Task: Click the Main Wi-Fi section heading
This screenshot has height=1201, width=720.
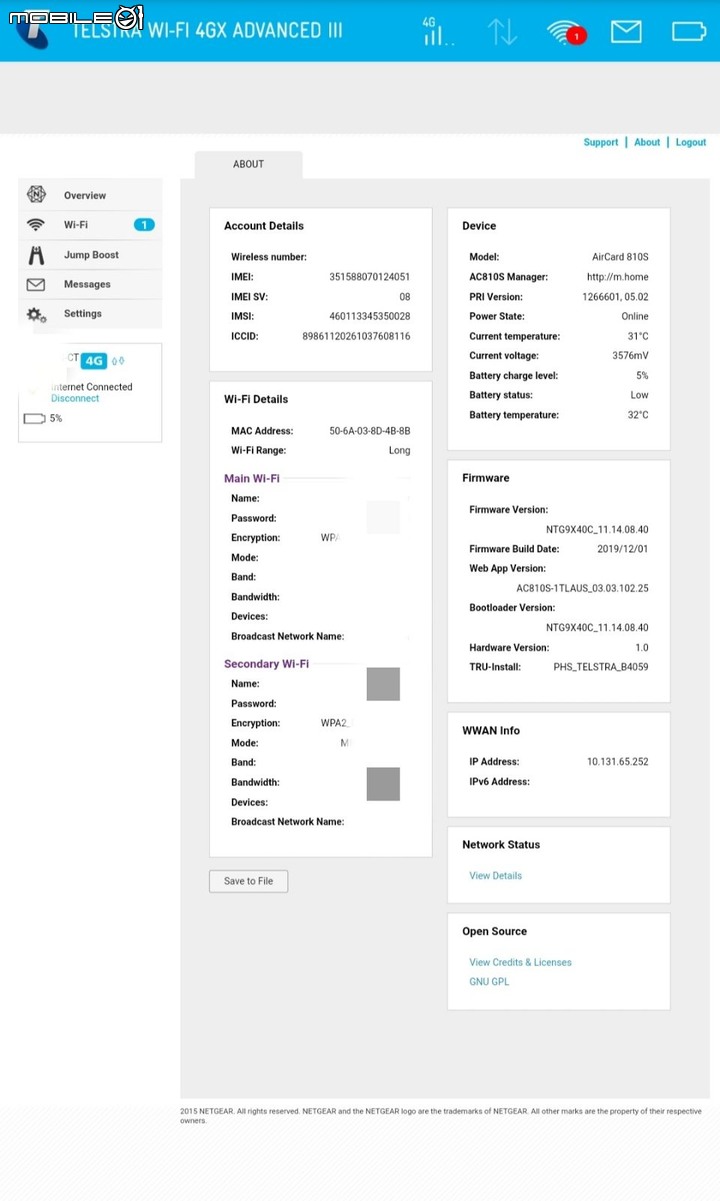Action: [252, 479]
